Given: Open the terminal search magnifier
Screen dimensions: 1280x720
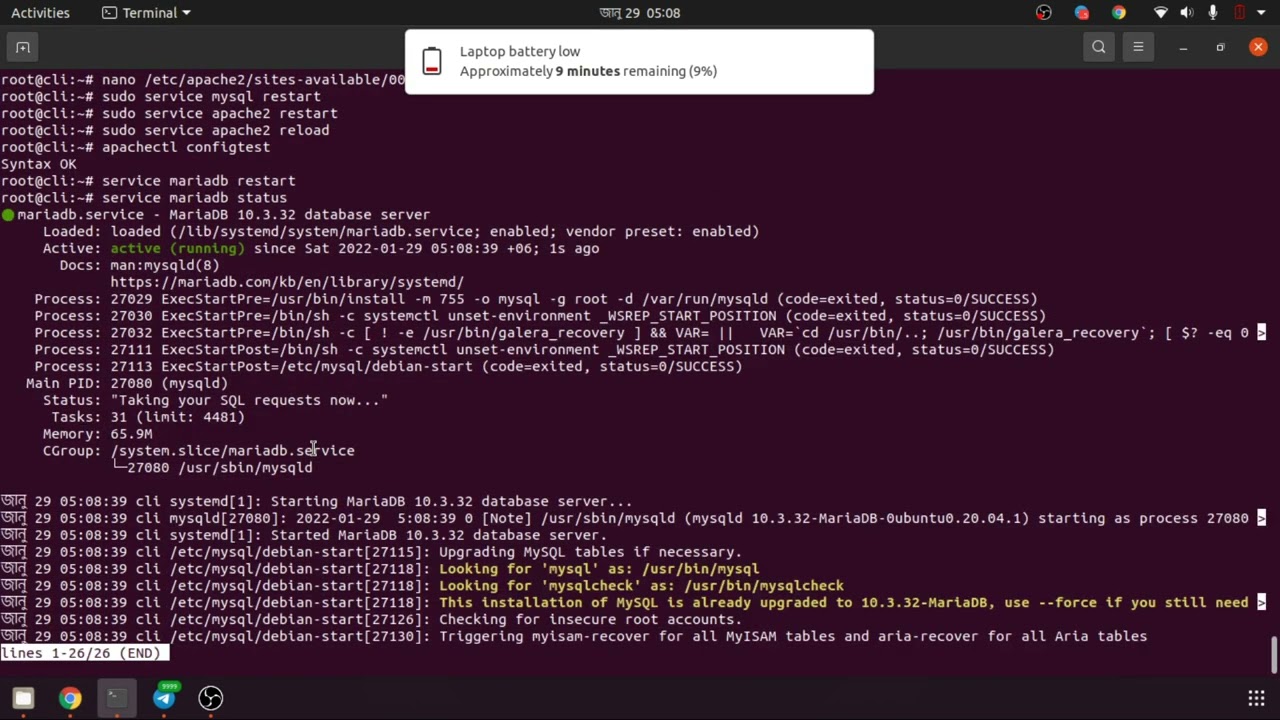Looking at the screenshot, I should click(1099, 47).
